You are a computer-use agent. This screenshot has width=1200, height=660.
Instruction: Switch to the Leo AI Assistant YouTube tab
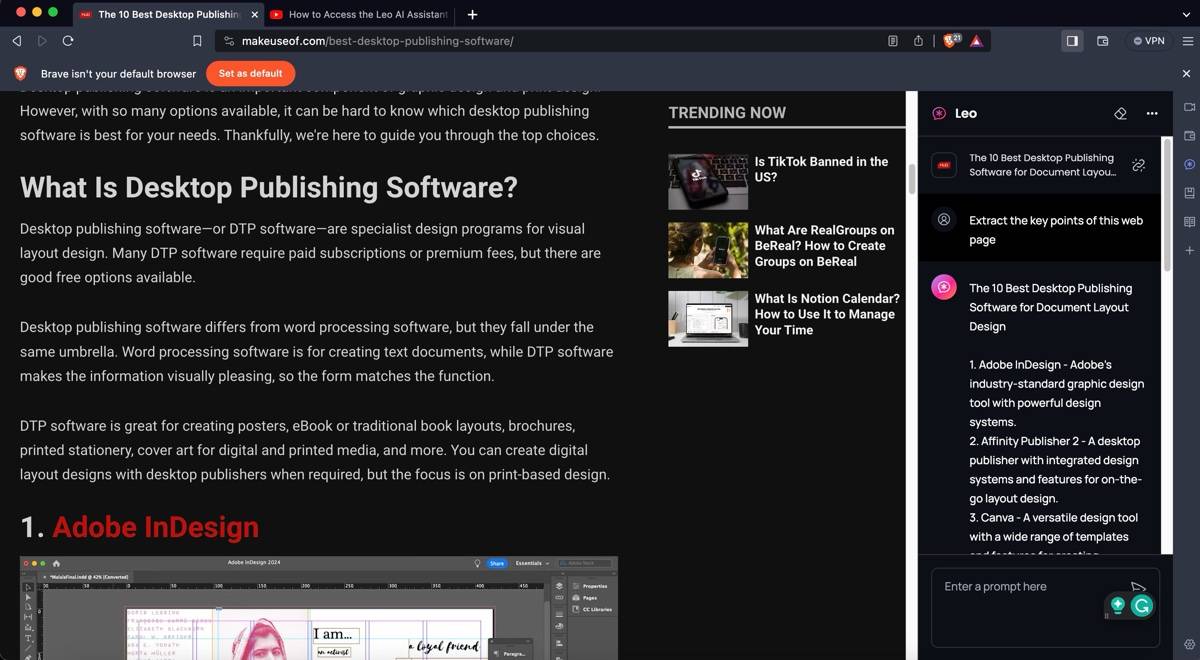pyautogui.click(x=358, y=14)
